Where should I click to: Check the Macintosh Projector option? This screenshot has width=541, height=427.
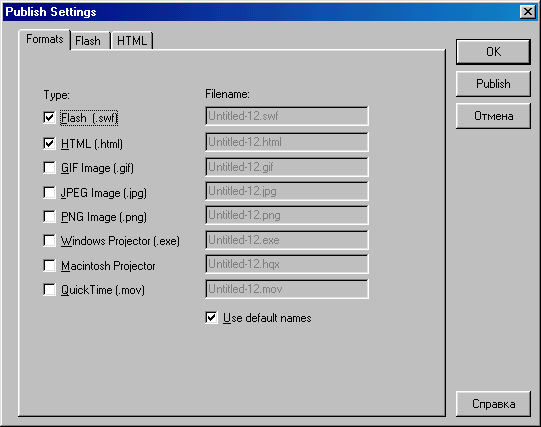(x=49, y=266)
